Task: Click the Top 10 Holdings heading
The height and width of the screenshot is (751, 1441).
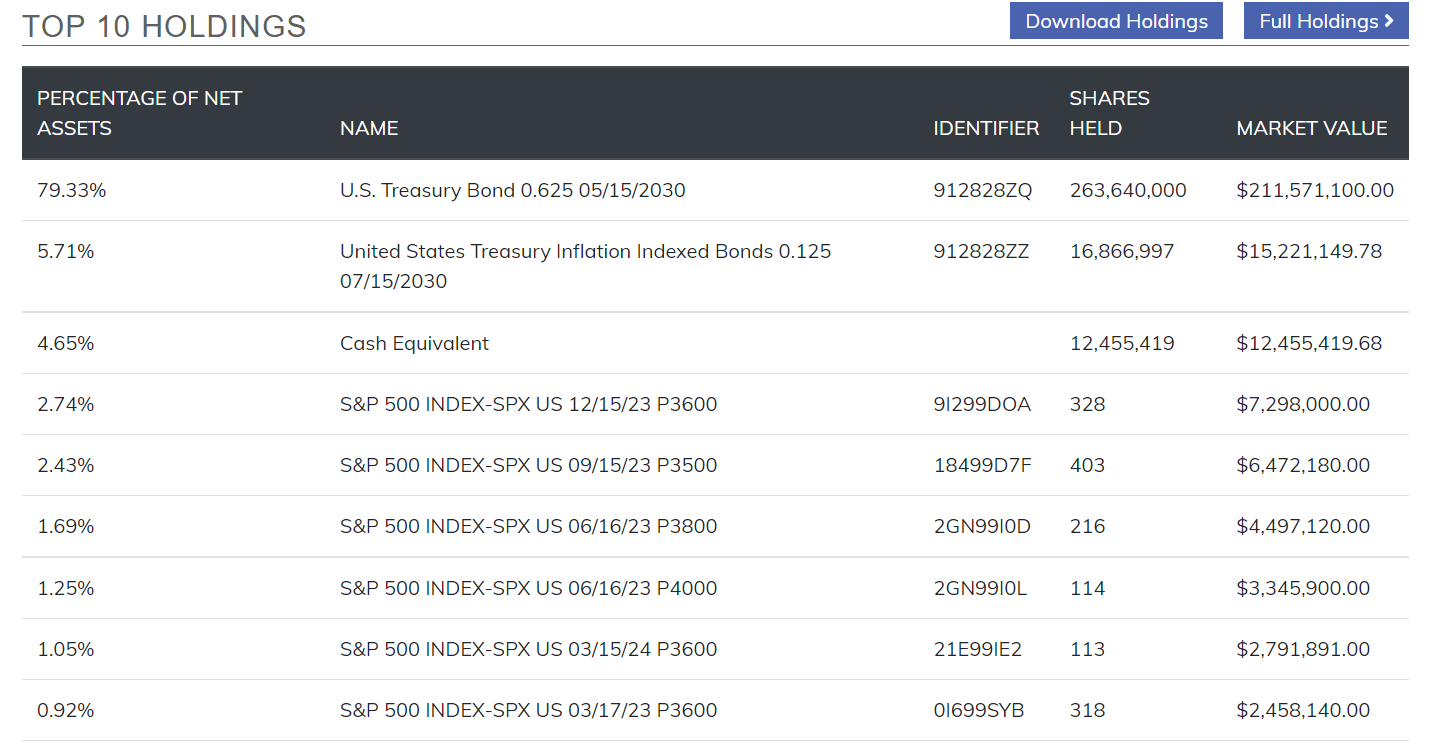Action: coord(164,26)
